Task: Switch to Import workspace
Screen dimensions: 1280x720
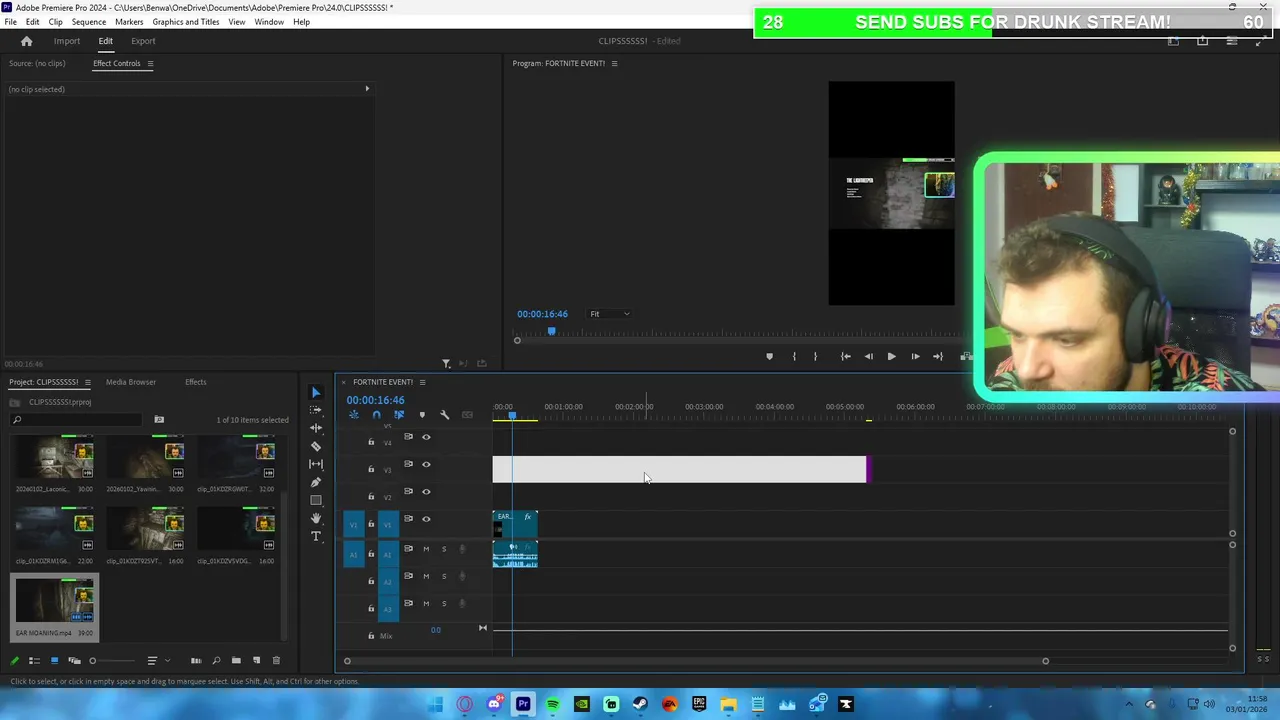Action: click(67, 41)
